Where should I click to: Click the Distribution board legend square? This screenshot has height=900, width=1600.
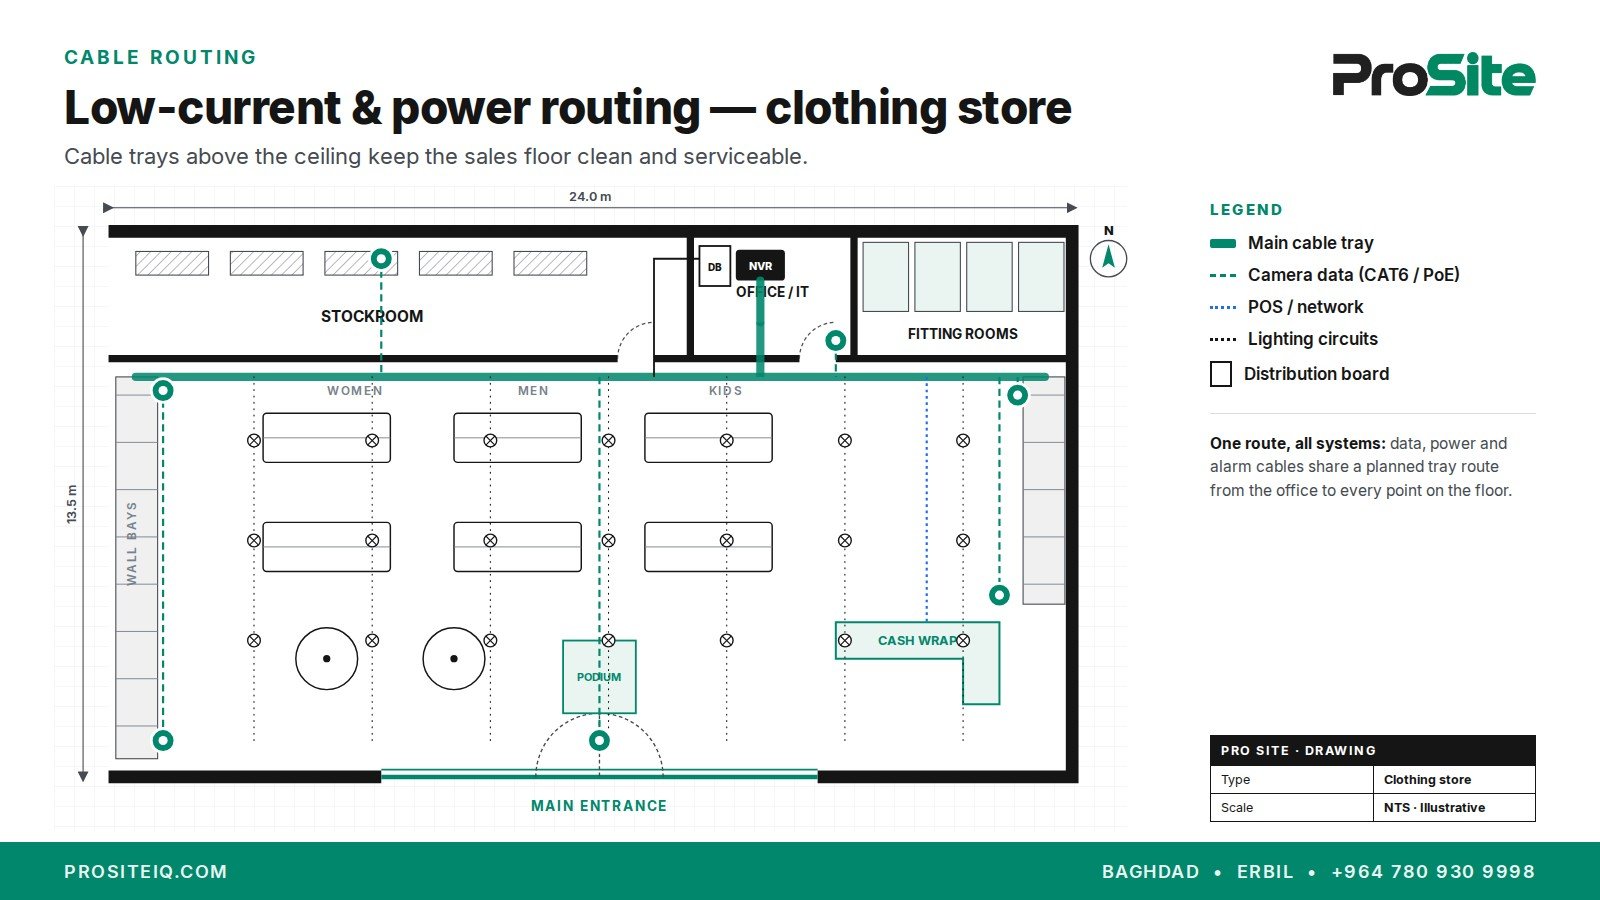click(x=1221, y=374)
